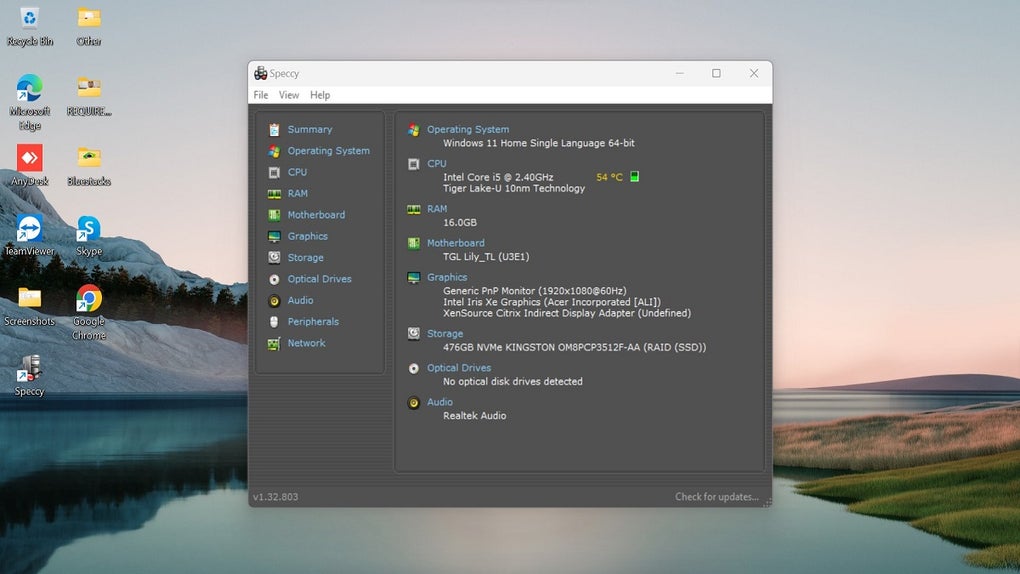Click Audio speaker icon in summary pane

click(414, 403)
